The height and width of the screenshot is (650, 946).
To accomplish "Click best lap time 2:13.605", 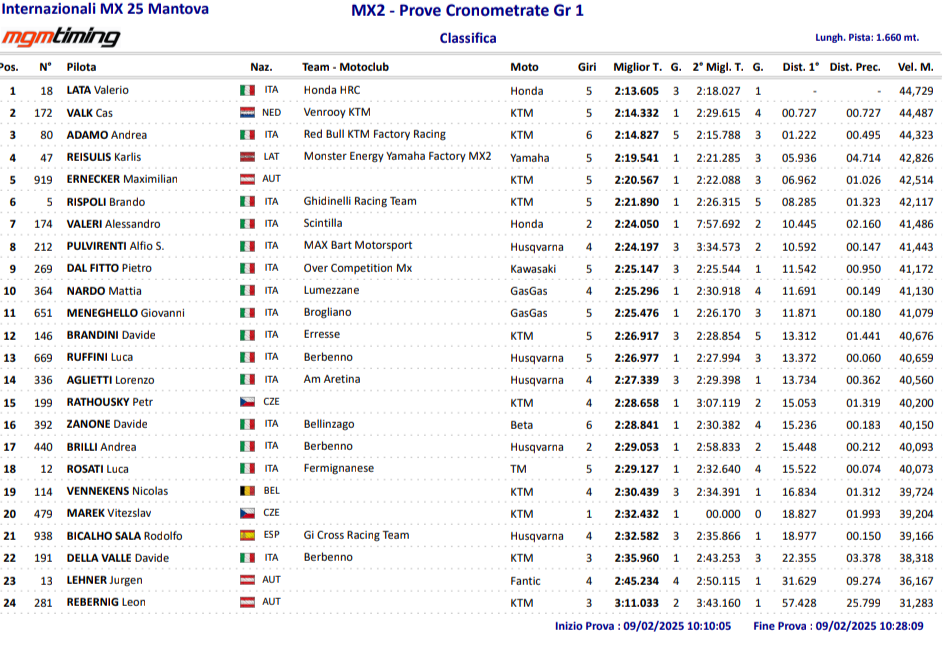I will point(636,91).
